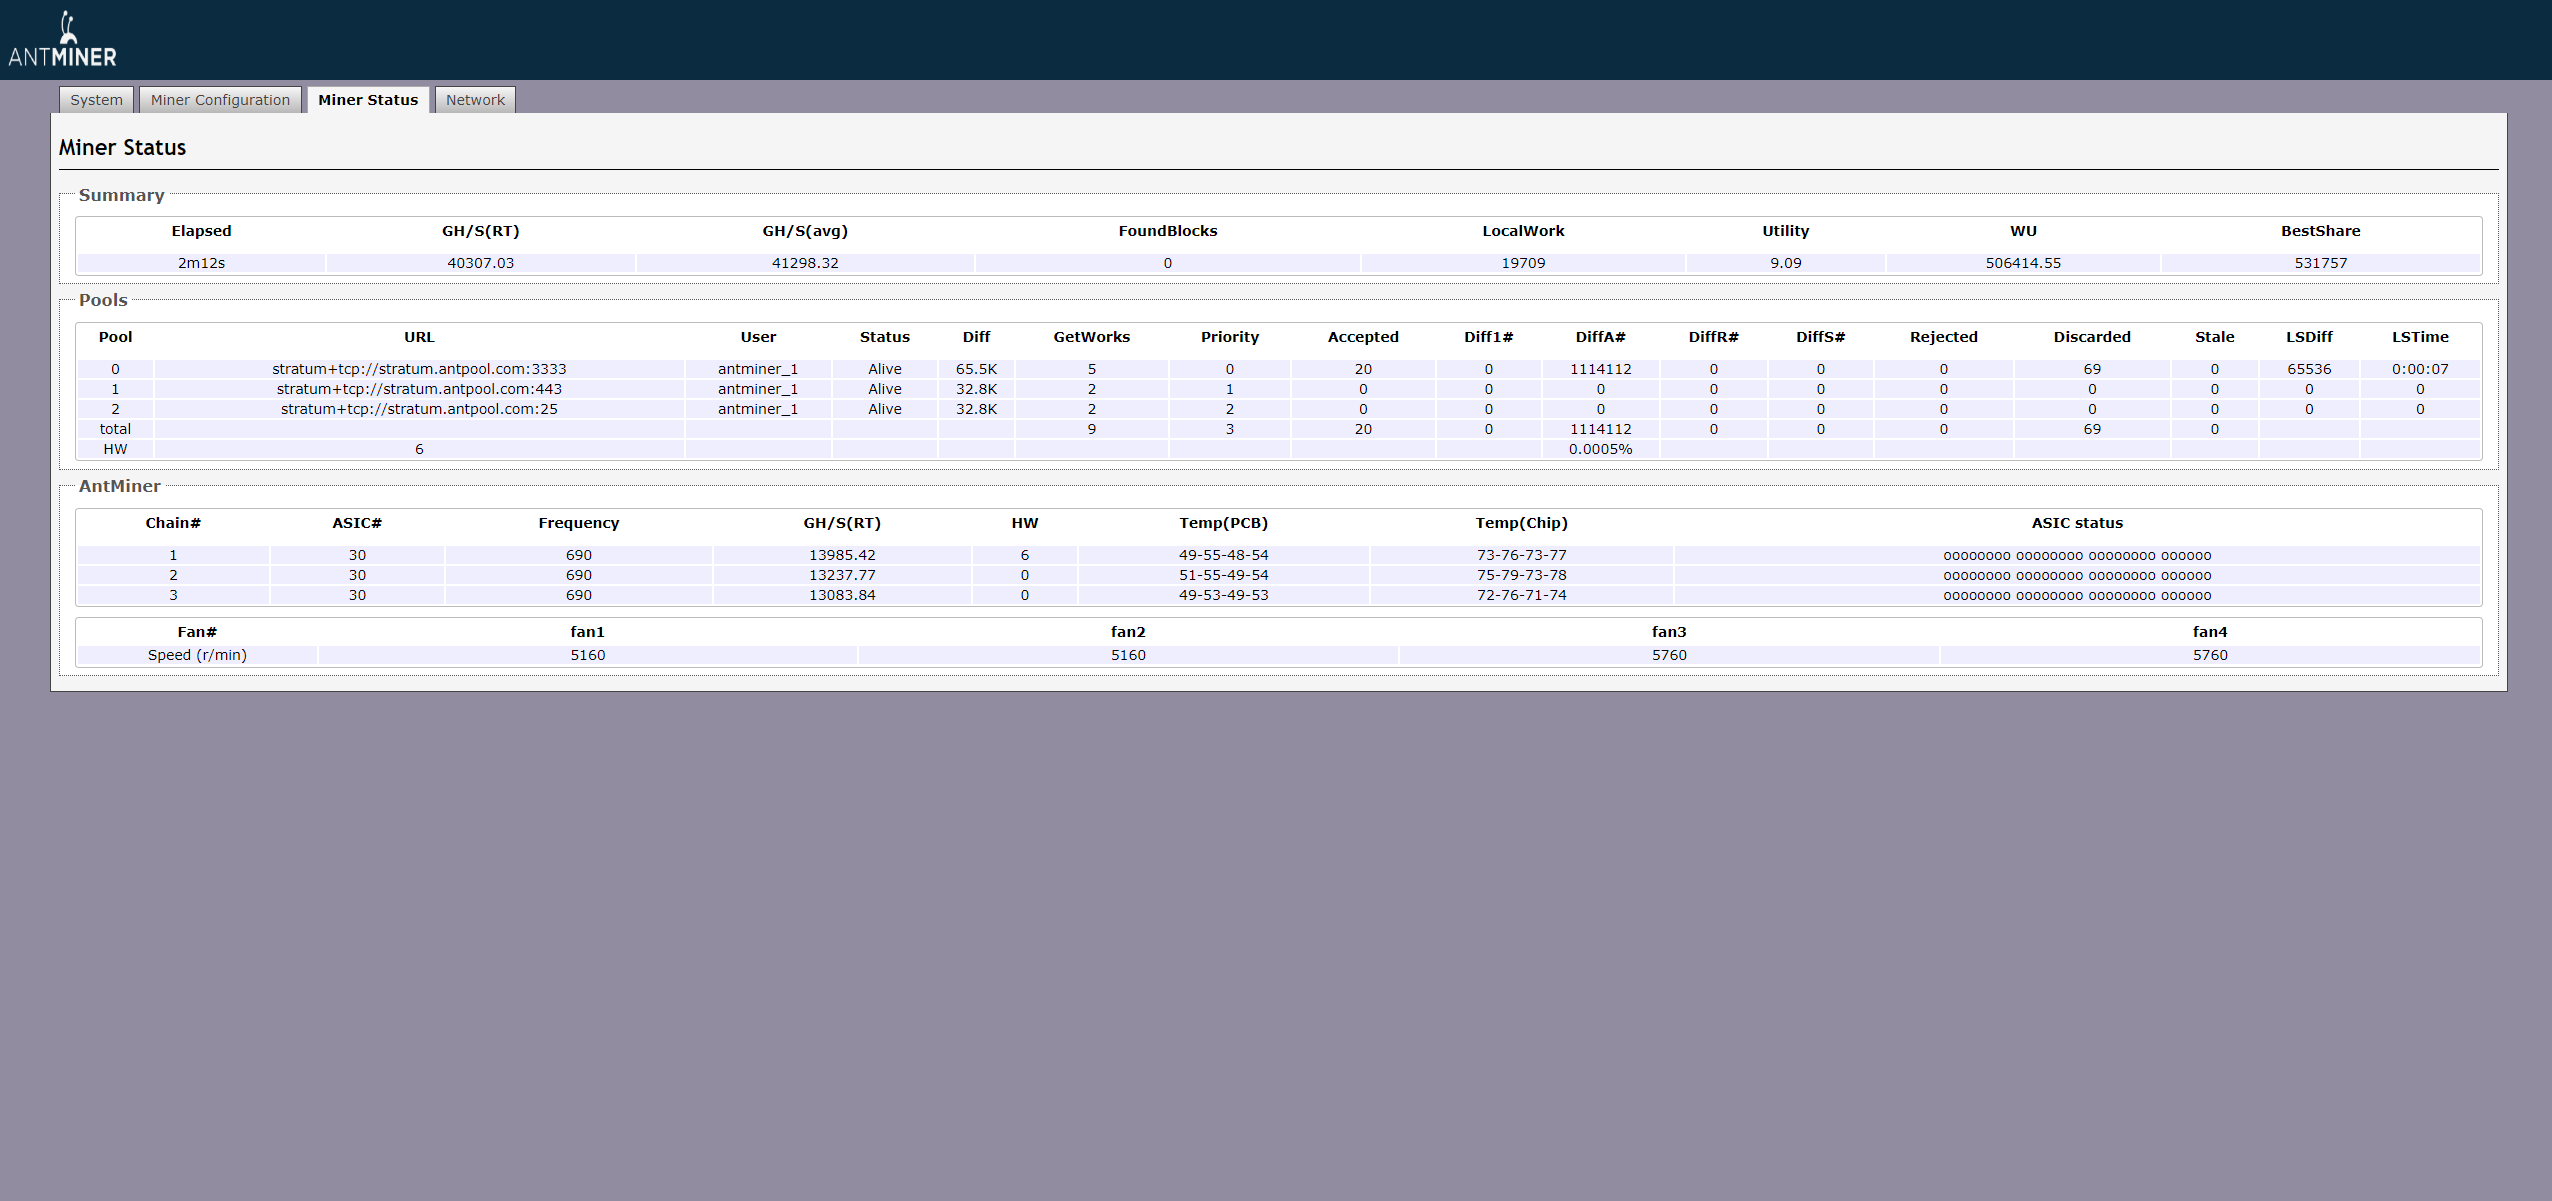Click the Rejected column header
This screenshot has width=2552, height=1201.
(x=1943, y=337)
